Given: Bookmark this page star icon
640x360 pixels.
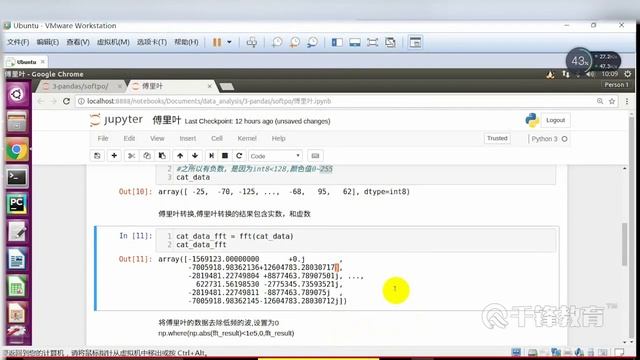Looking at the screenshot, I should tap(612, 101).
